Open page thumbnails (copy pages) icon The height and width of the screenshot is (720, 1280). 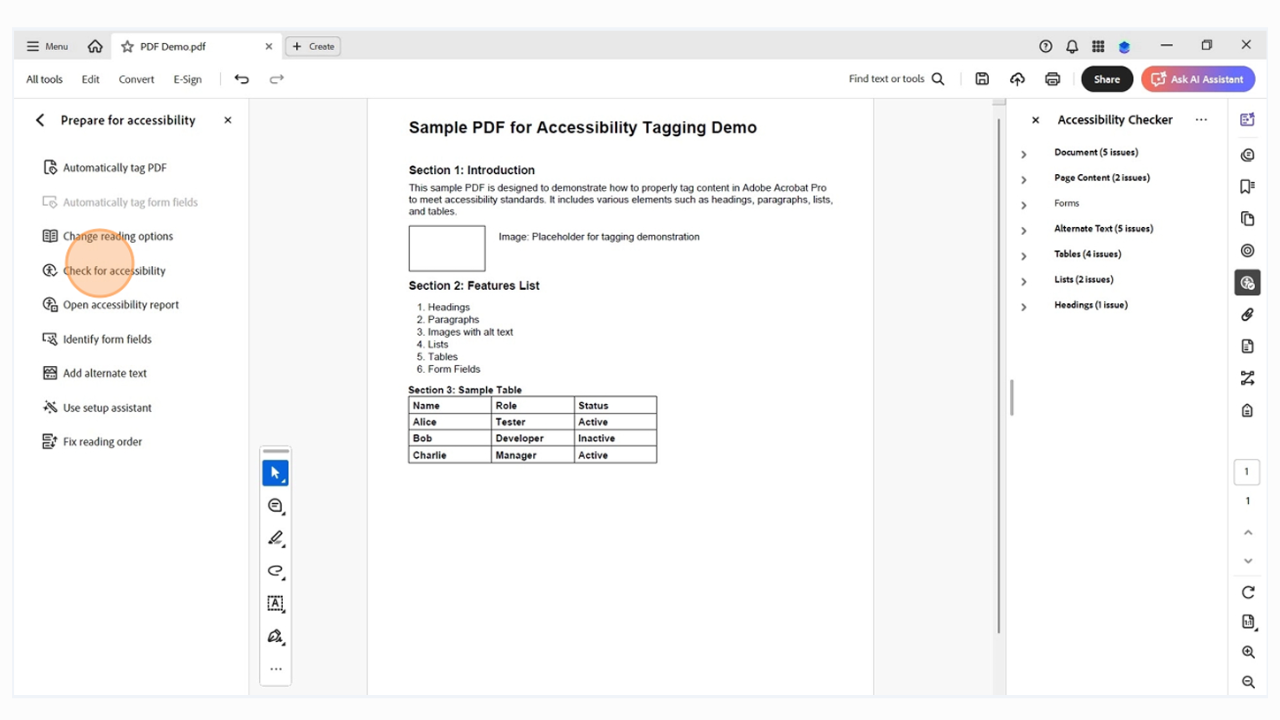(x=1247, y=219)
